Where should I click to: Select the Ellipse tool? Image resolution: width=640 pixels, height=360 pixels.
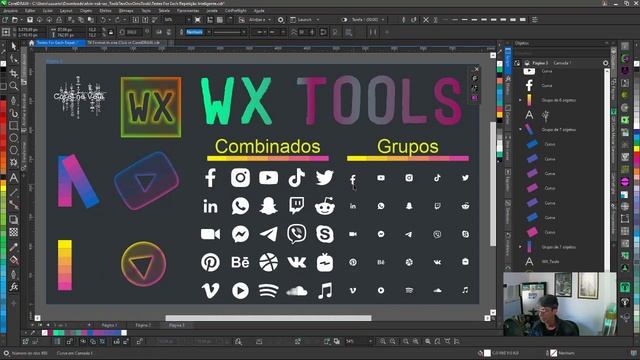click(x=14, y=138)
